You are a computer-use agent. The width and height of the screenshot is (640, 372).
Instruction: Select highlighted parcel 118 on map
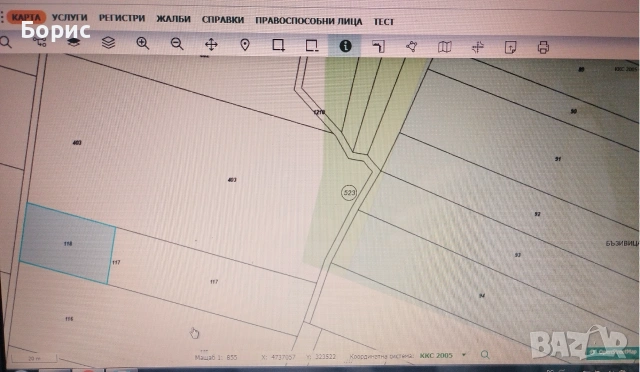[x=68, y=243]
